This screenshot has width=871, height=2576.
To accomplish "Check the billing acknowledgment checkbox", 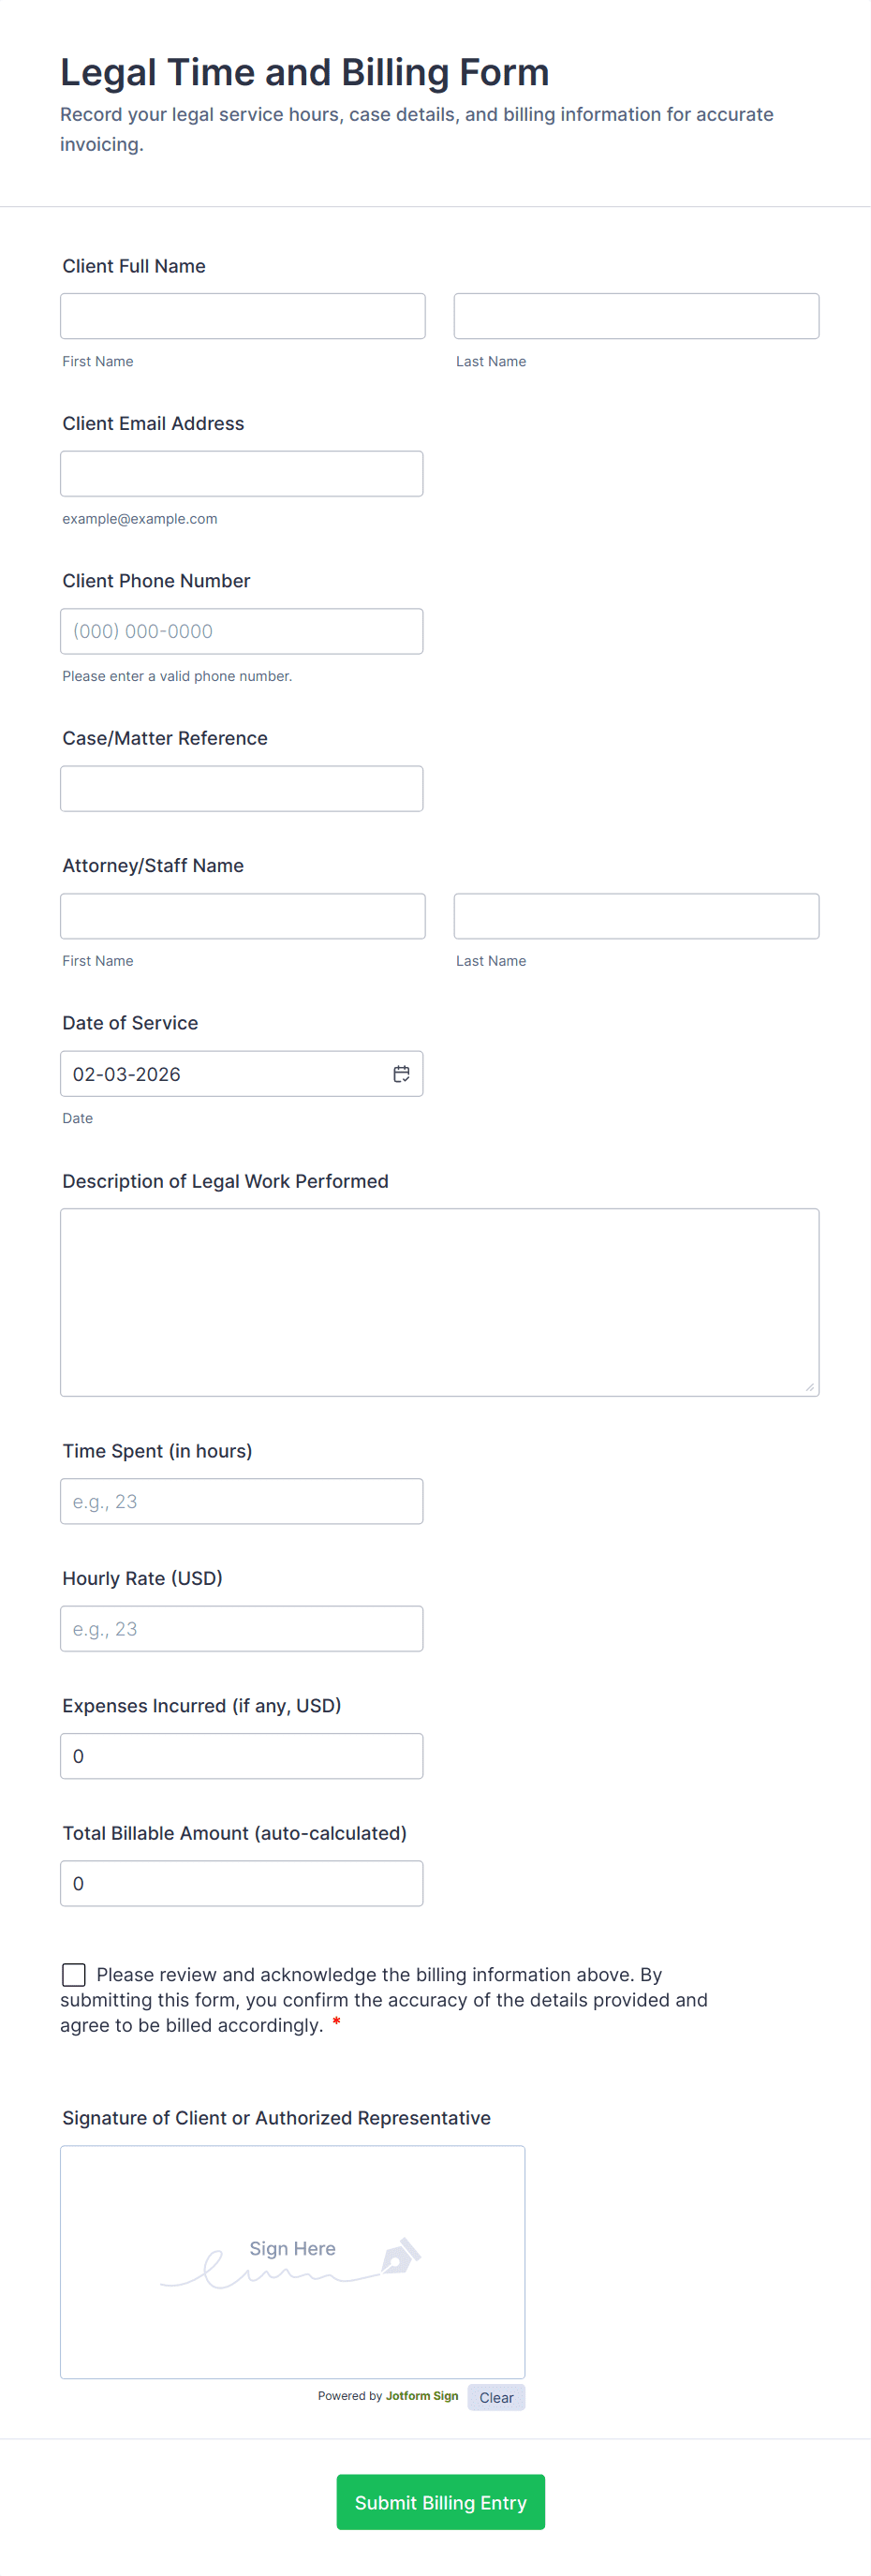I will click(73, 1974).
